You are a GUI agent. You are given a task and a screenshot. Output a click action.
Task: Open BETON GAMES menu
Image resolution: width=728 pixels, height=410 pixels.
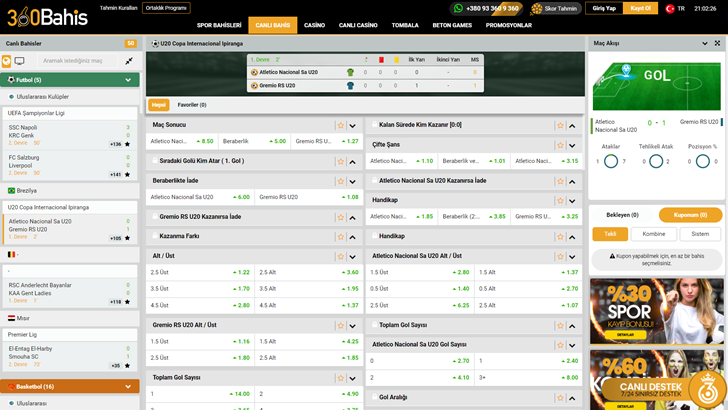click(452, 25)
